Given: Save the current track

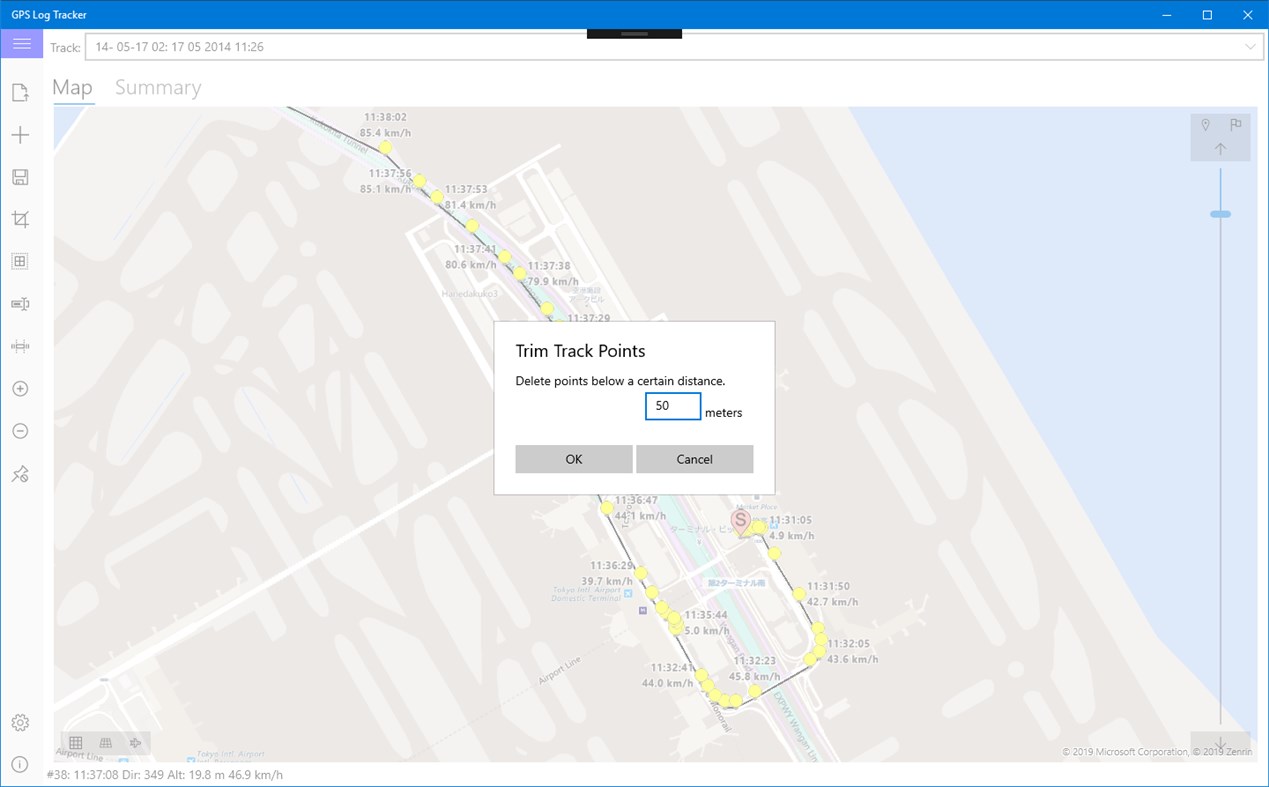Looking at the screenshot, I should 21,176.
